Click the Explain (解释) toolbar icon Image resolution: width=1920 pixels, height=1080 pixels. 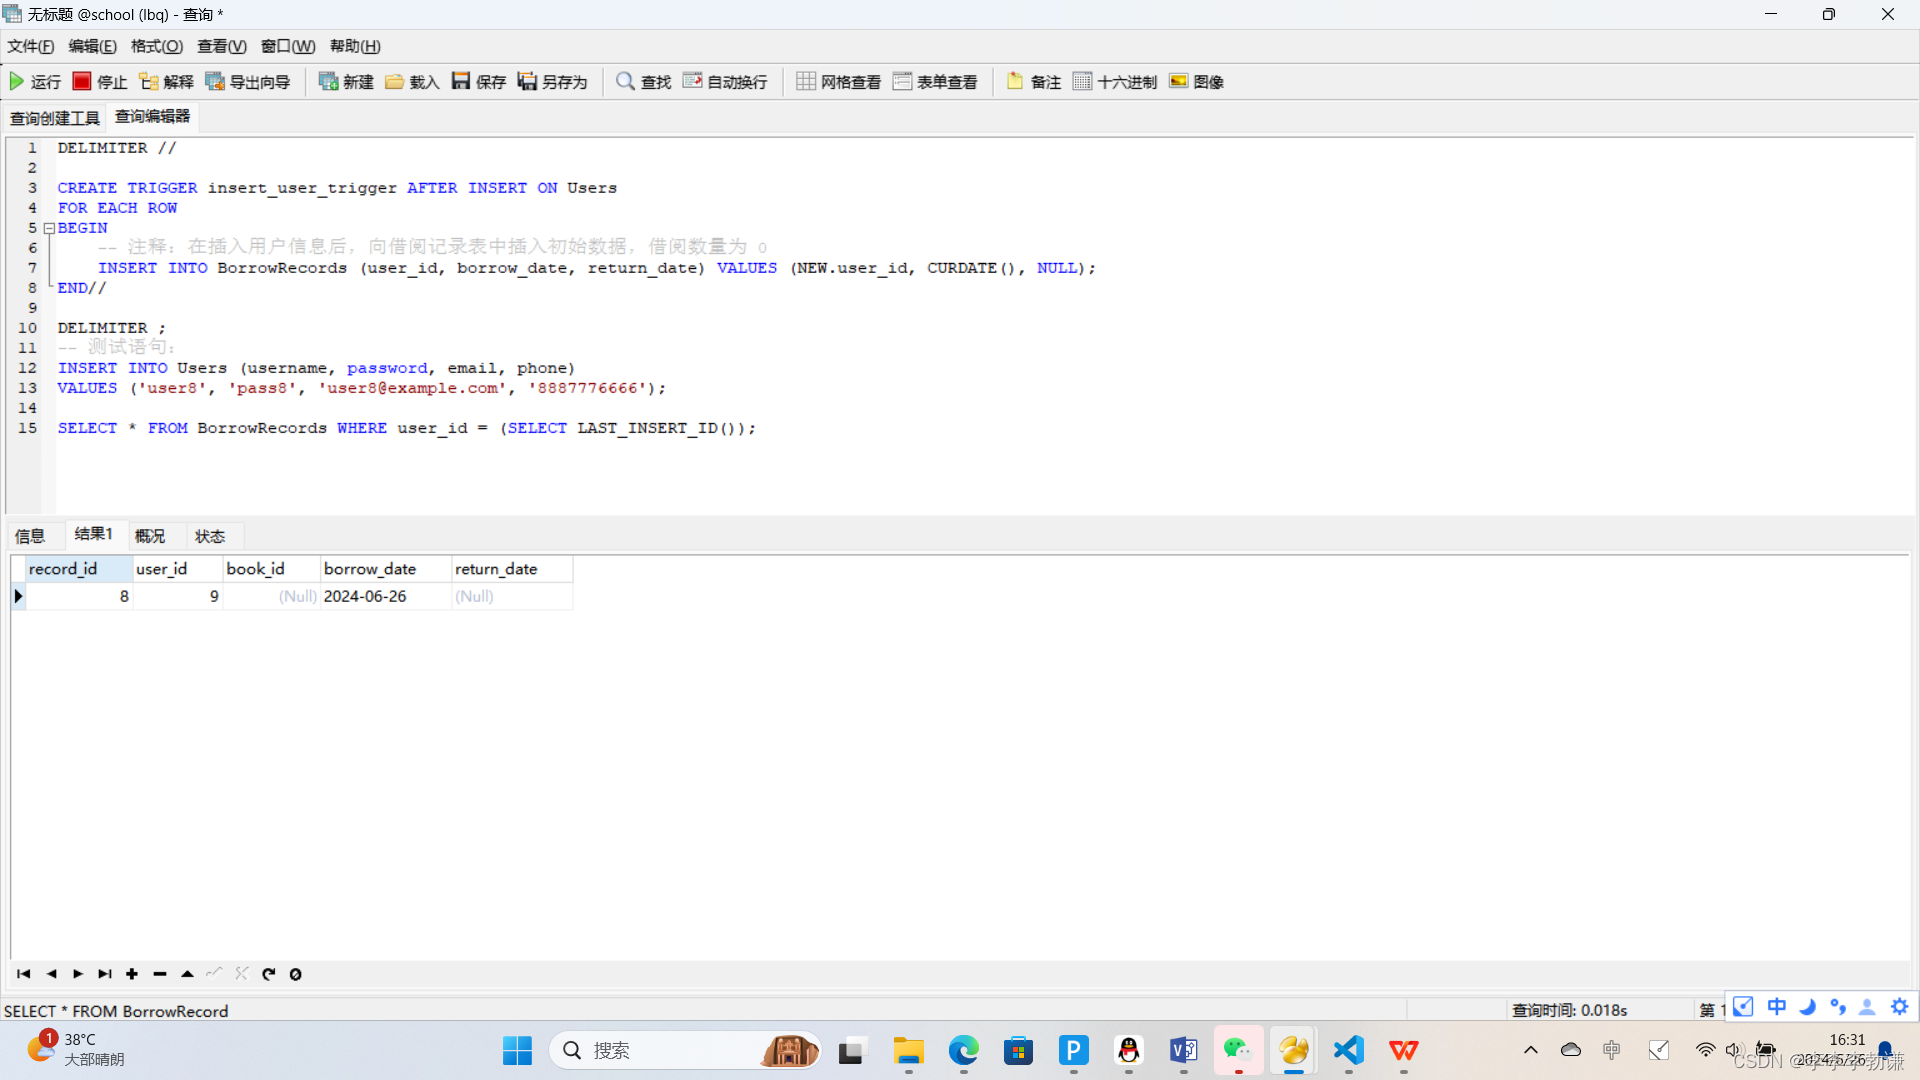click(149, 81)
